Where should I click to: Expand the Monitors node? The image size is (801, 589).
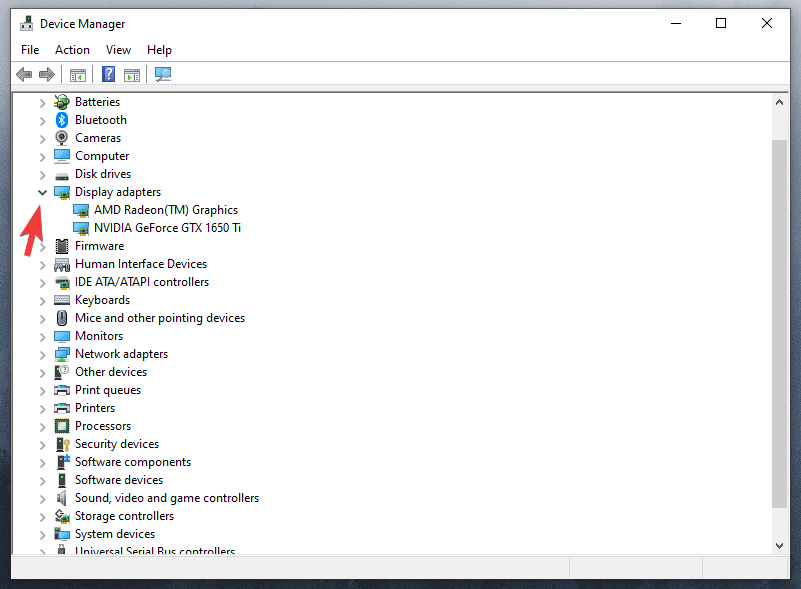click(x=42, y=337)
